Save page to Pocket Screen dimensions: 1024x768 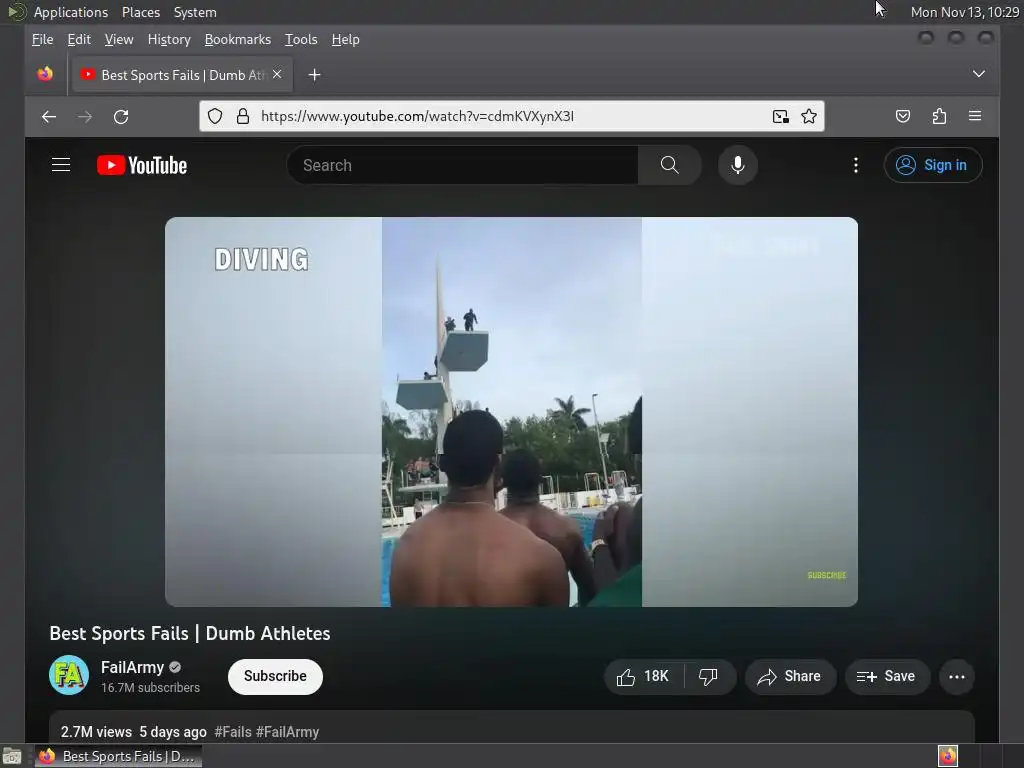(903, 116)
